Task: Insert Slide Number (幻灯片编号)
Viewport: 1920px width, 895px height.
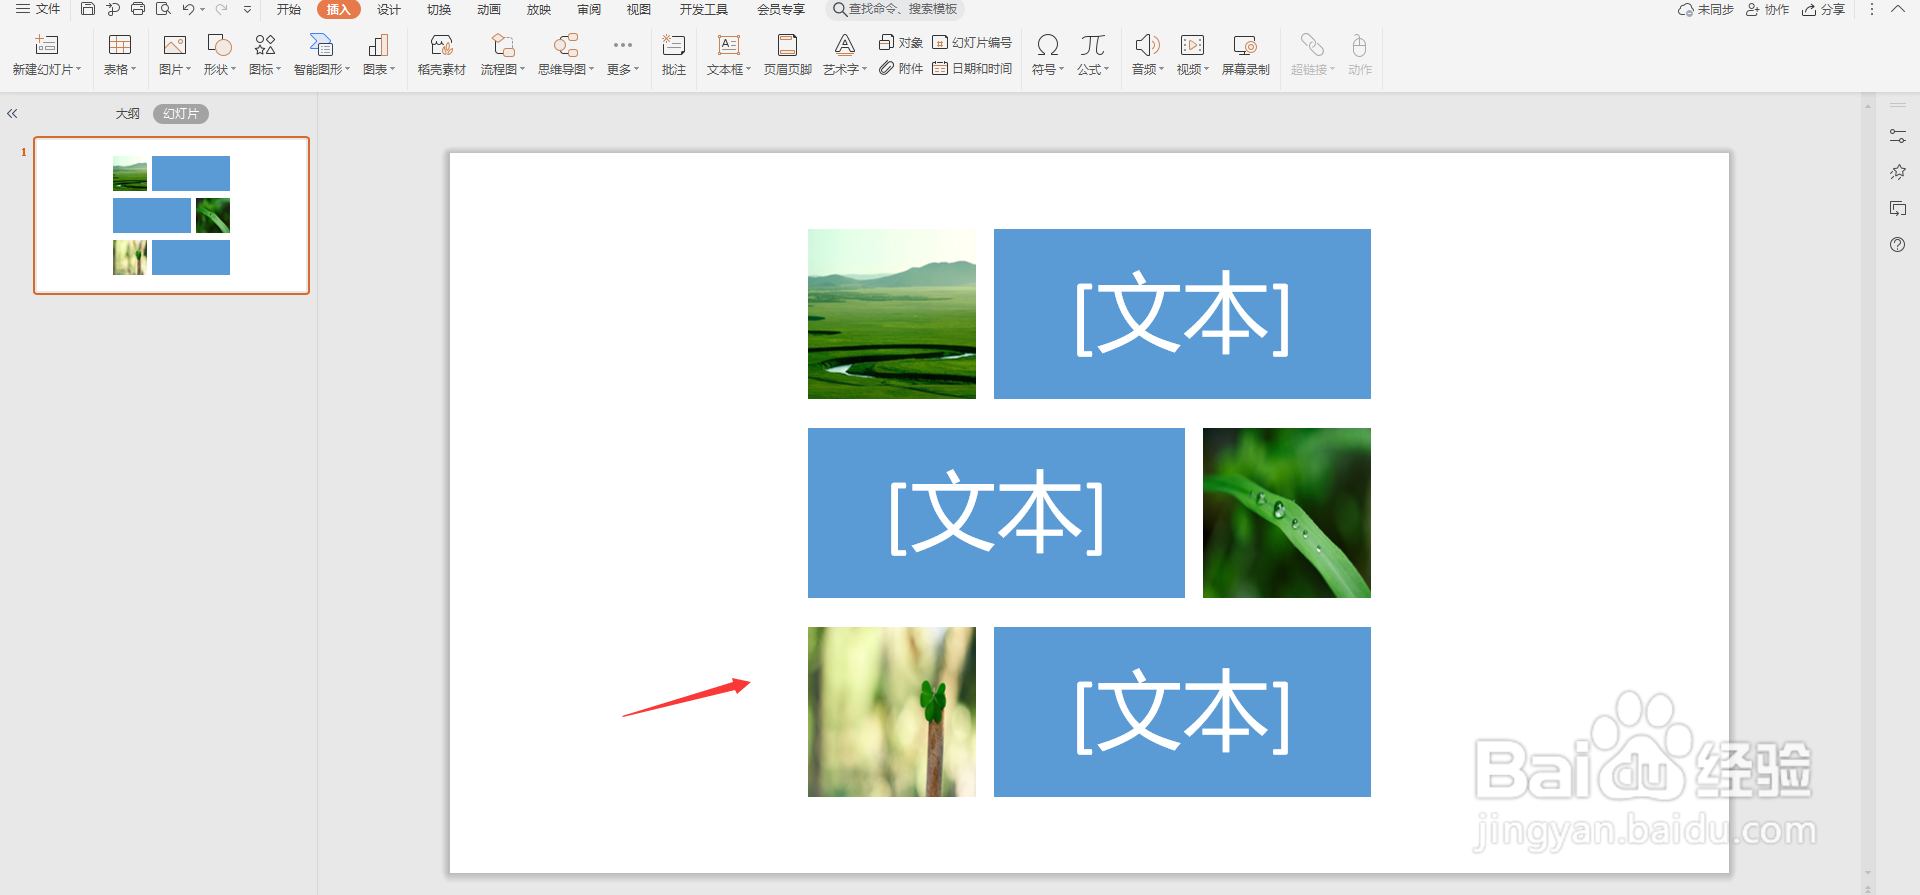Action: (x=972, y=42)
